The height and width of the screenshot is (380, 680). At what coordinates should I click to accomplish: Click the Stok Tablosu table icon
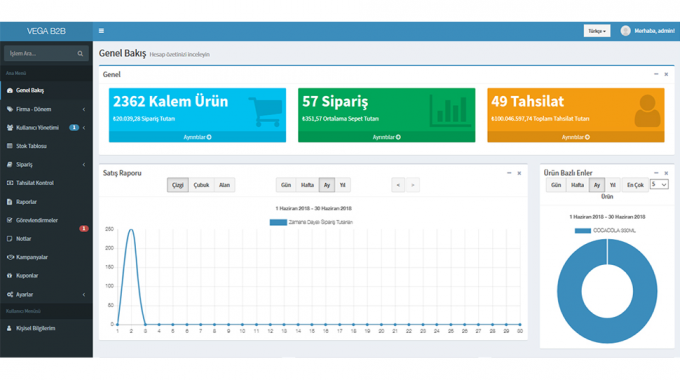click(x=10, y=146)
